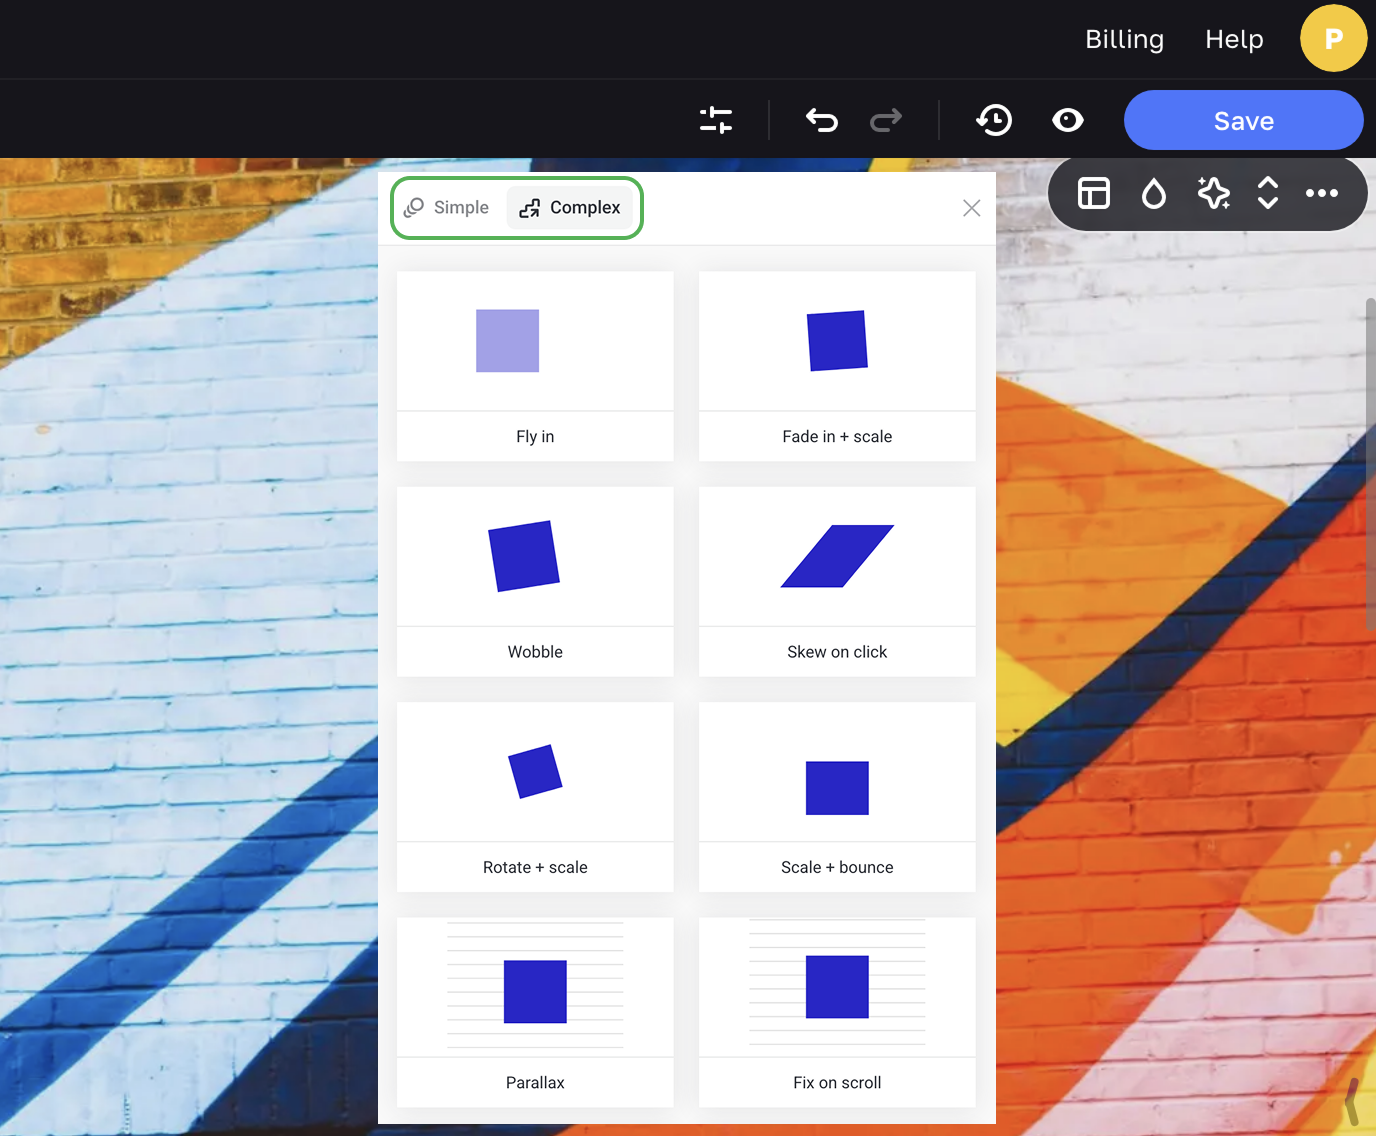Close the animation panel
Viewport: 1376px width, 1136px height.
tap(971, 208)
